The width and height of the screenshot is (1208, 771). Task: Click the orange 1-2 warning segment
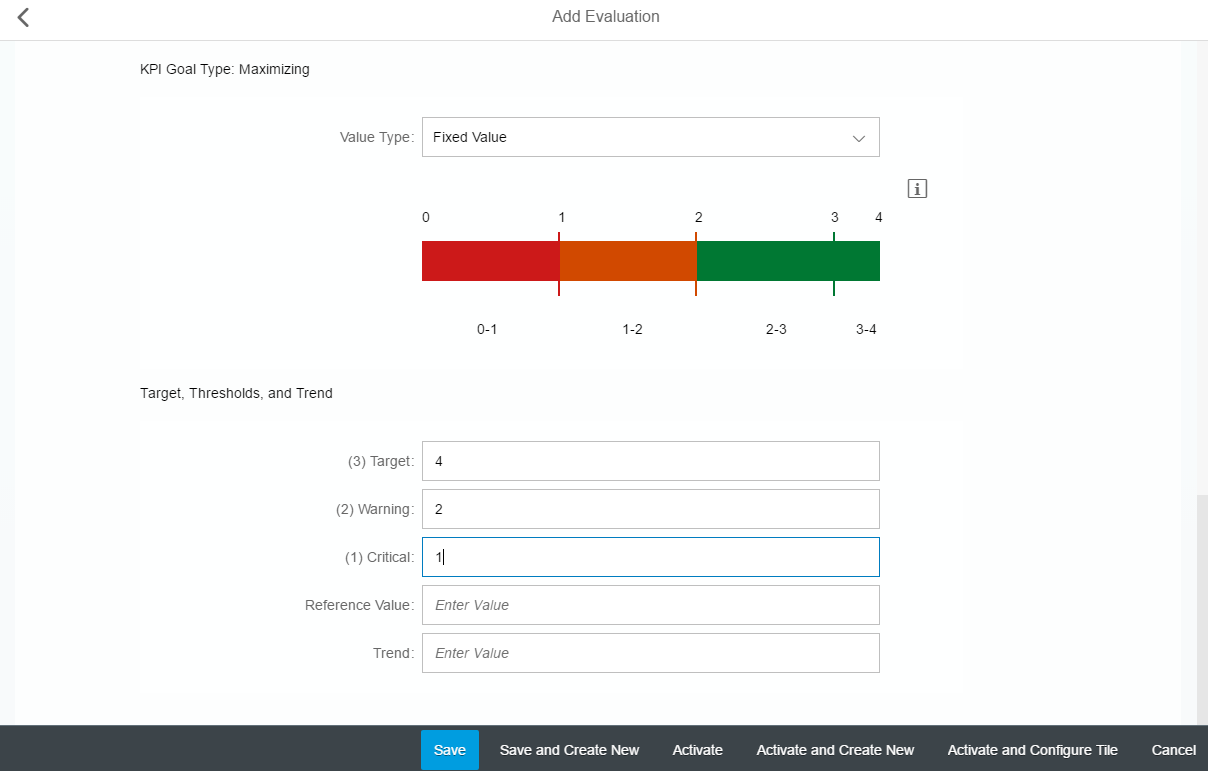click(x=627, y=261)
